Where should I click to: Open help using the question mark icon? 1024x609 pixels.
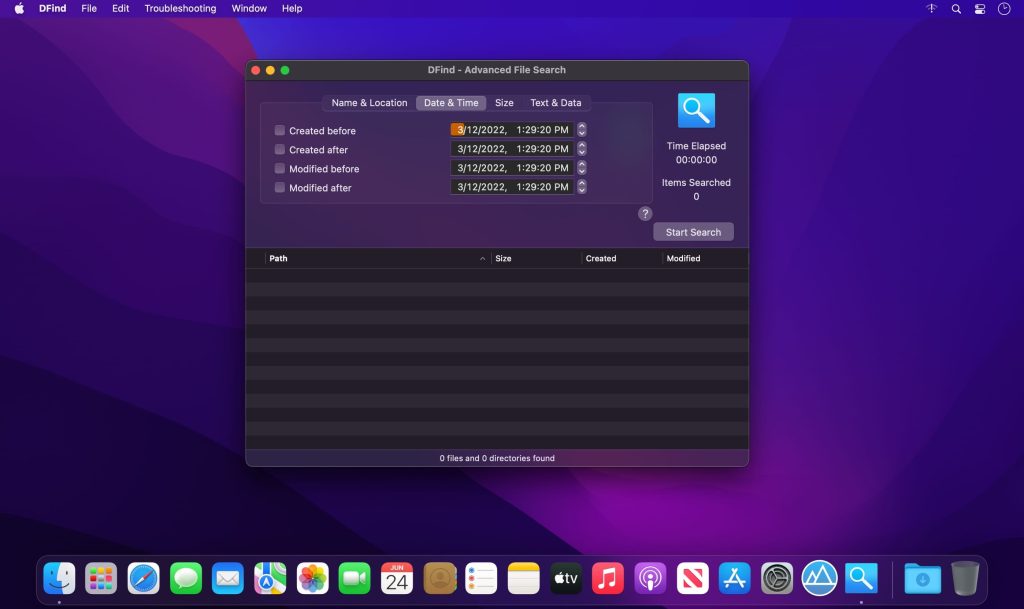coord(645,213)
